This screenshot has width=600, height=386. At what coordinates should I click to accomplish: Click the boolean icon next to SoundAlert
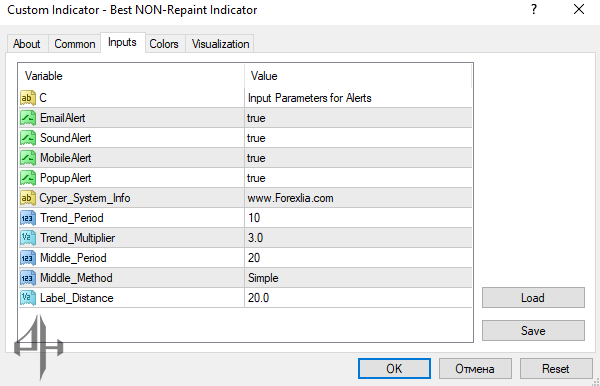coord(28,138)
